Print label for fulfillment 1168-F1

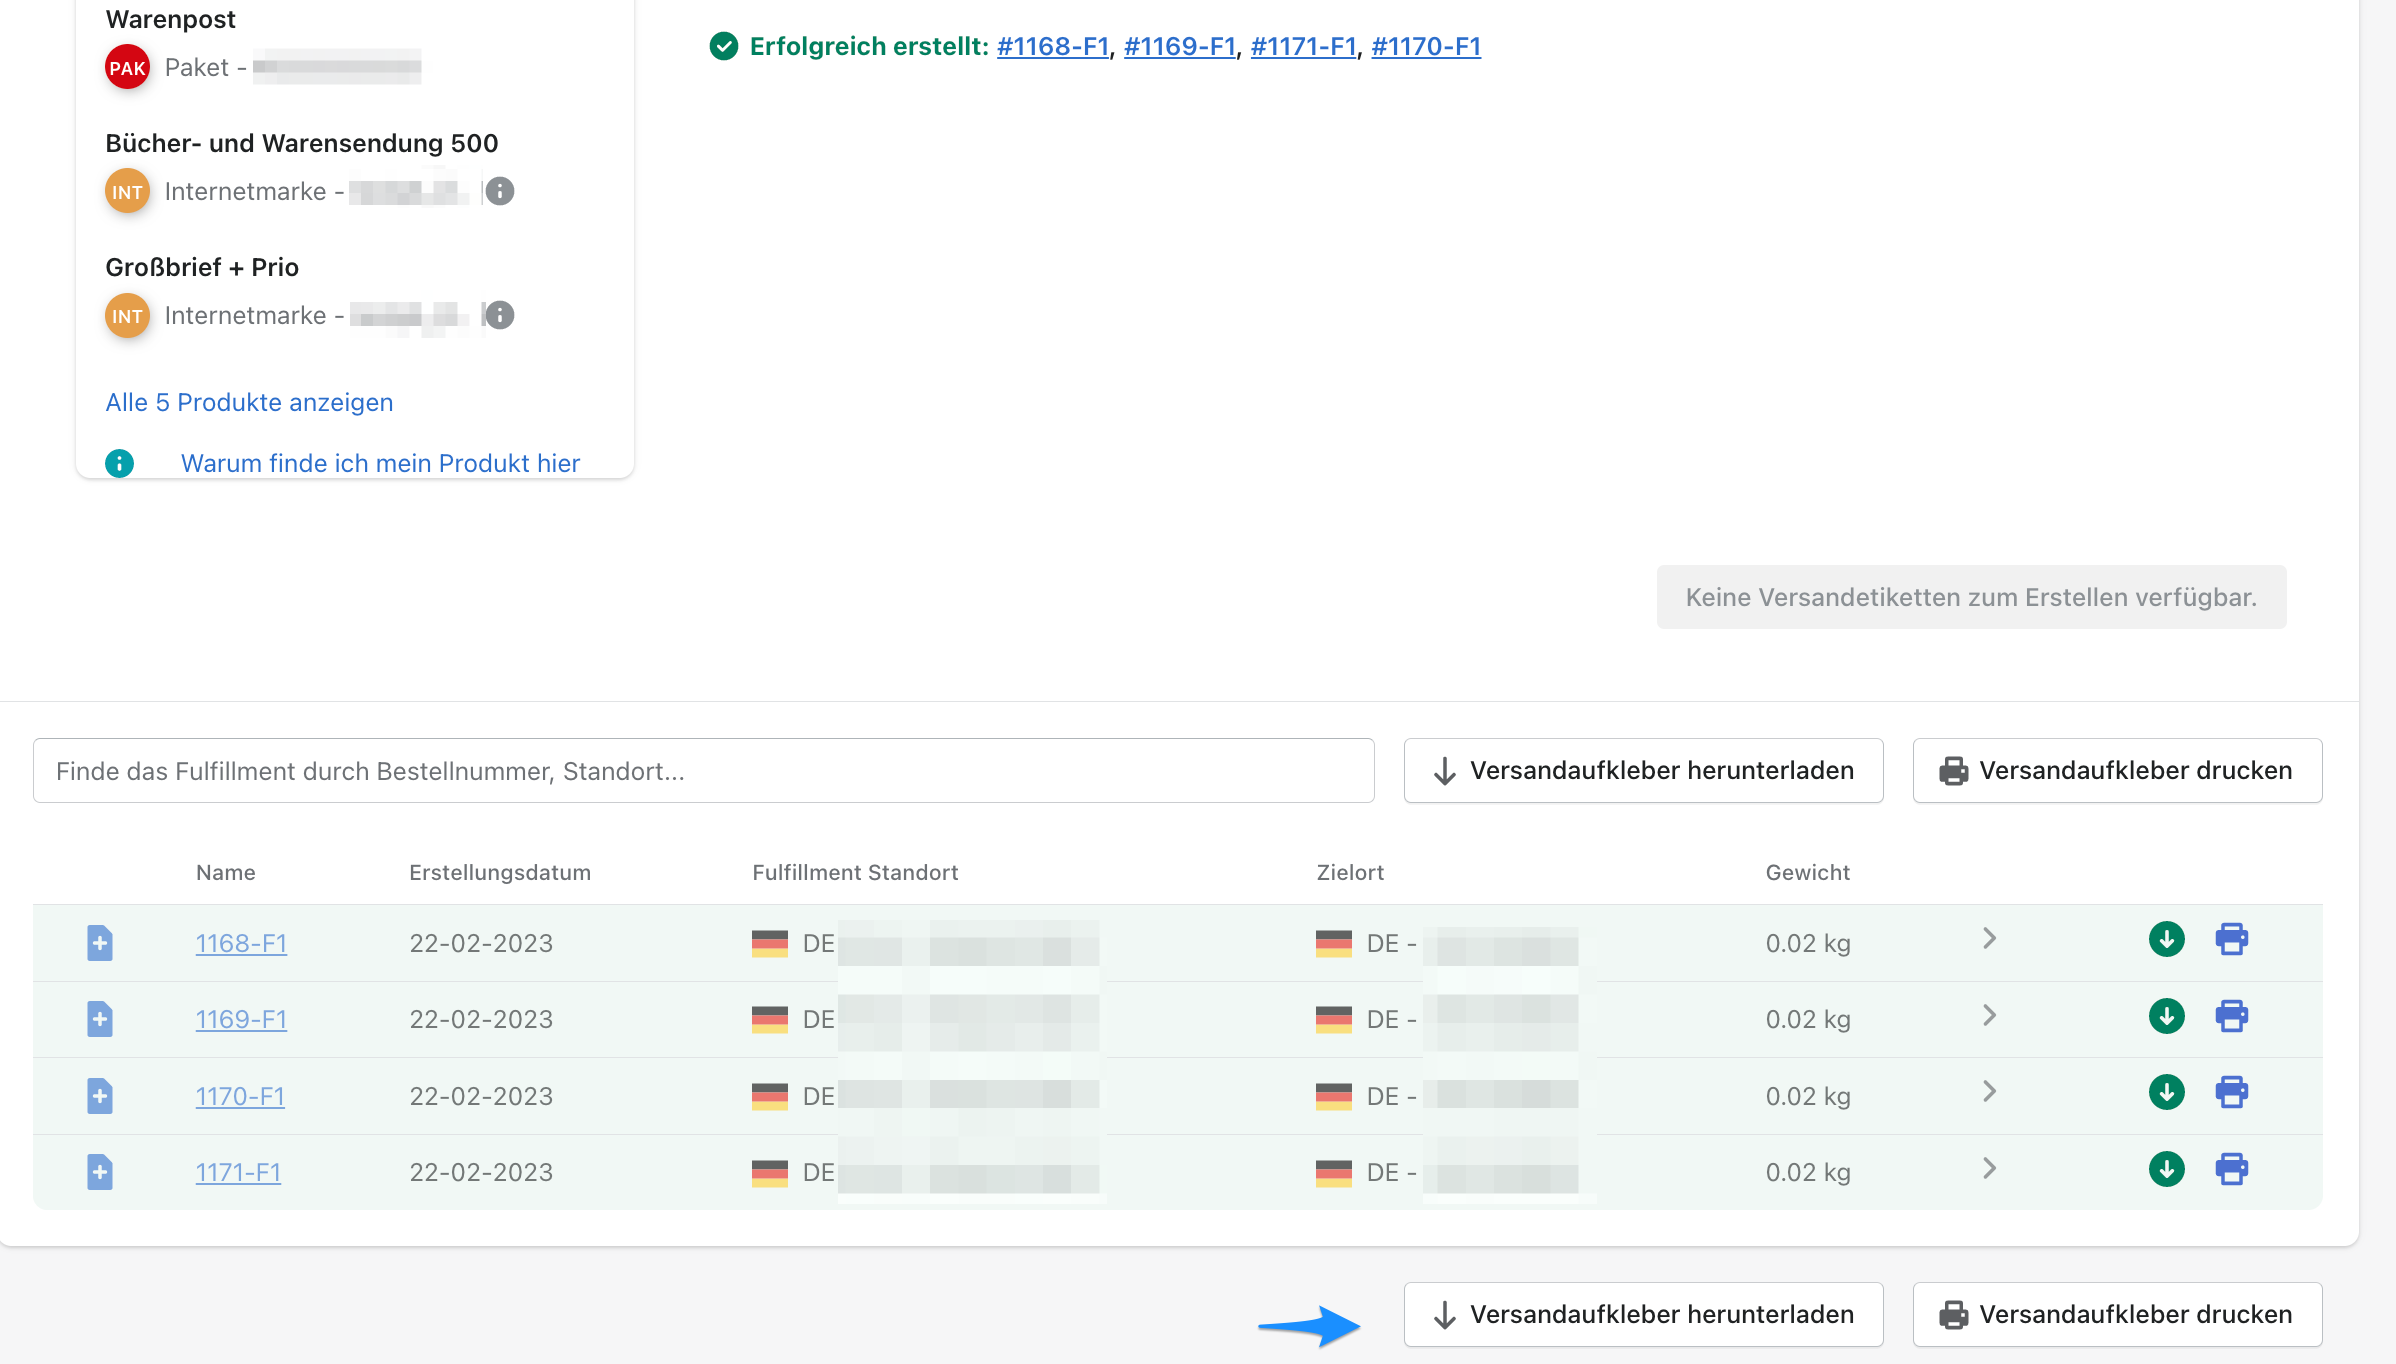tap(2231, 939)
